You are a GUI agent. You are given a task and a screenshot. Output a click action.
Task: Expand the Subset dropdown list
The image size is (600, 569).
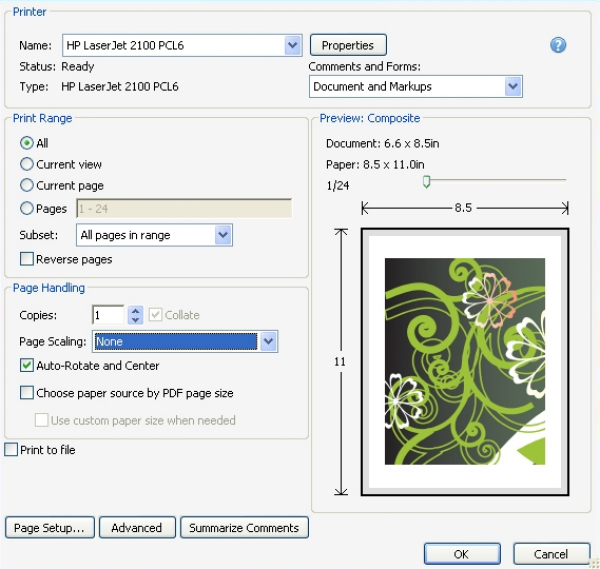point(223,235)
